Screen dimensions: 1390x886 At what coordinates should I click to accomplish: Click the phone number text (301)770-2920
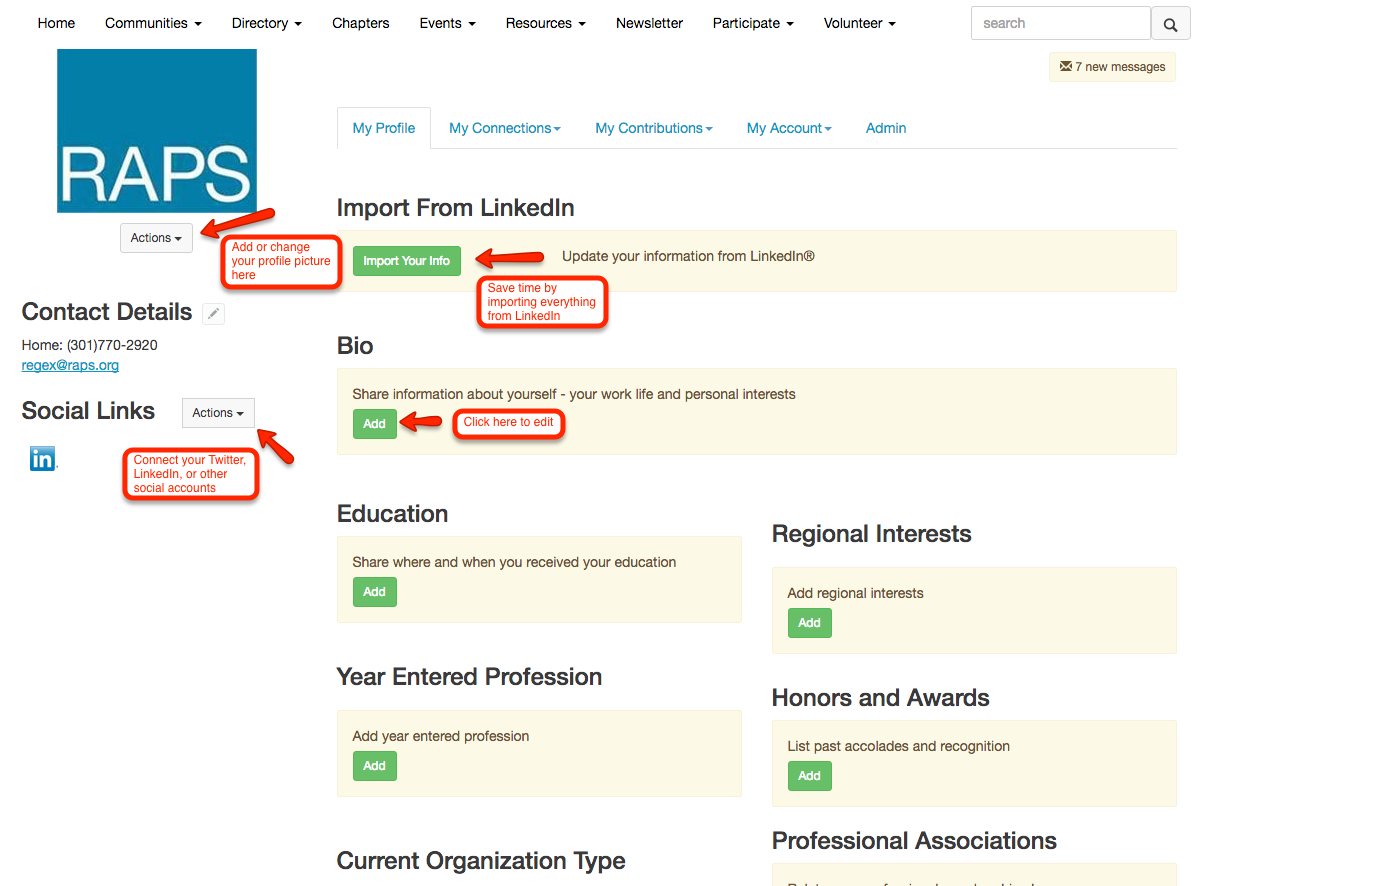point(112,345)
